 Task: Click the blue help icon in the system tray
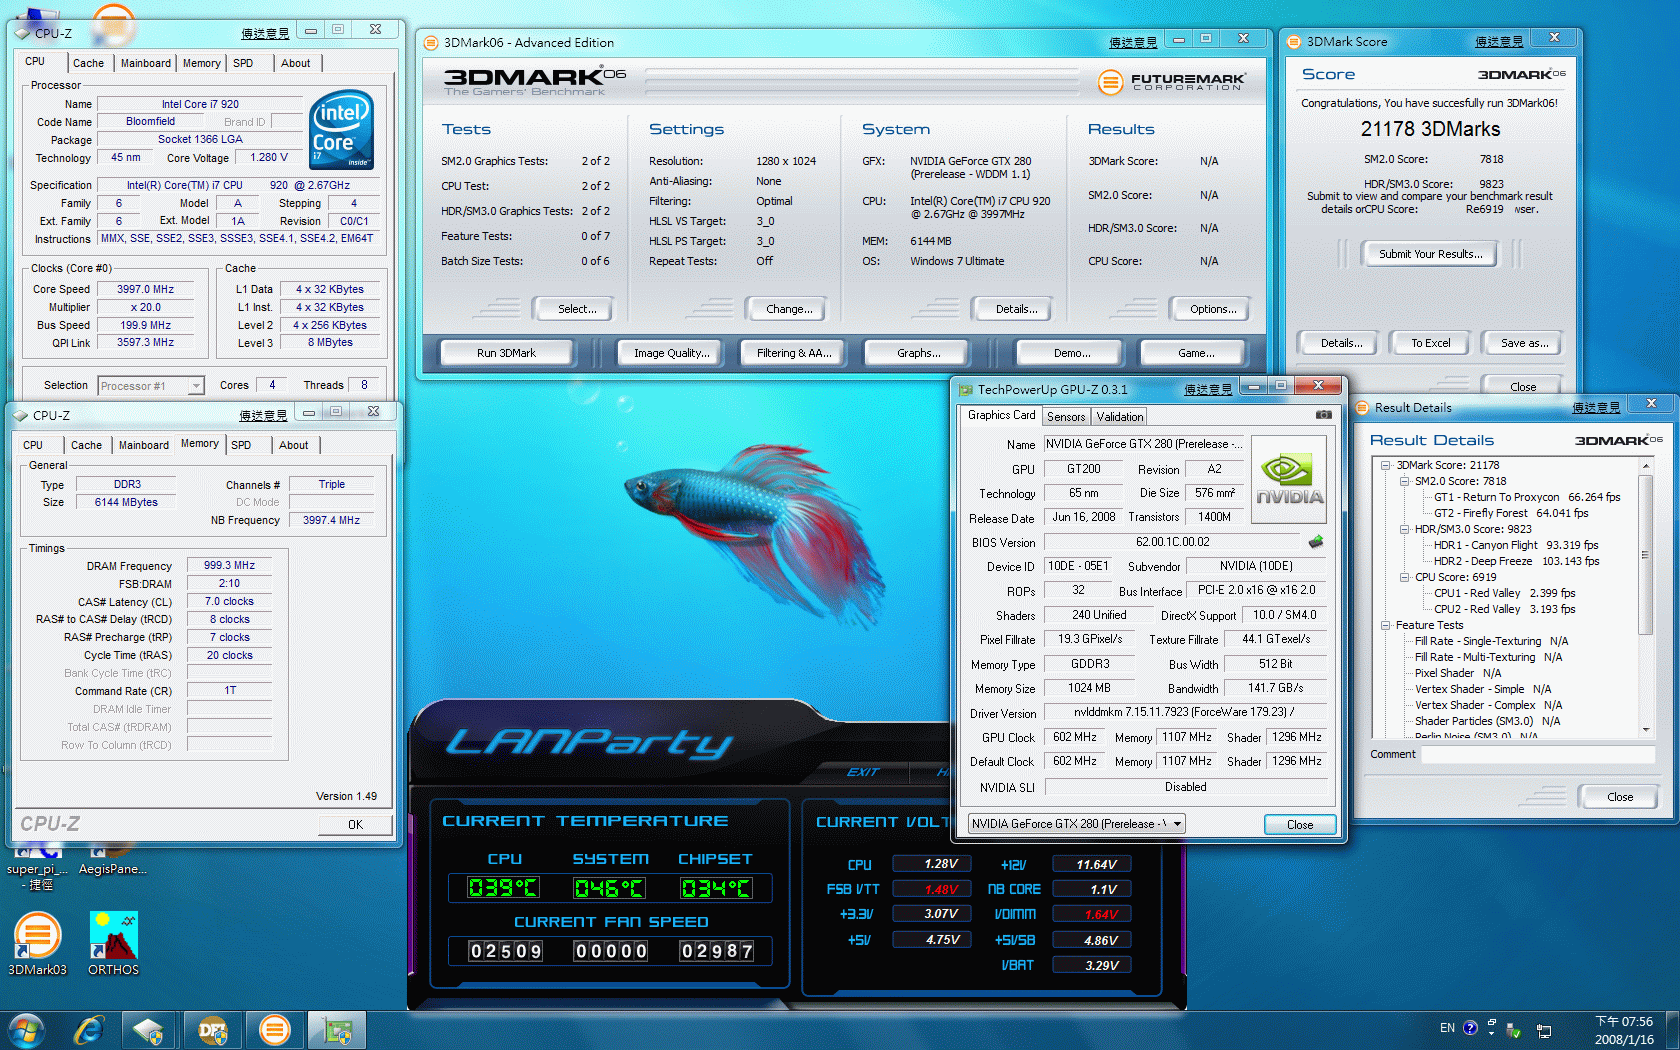point(1470,1028)
